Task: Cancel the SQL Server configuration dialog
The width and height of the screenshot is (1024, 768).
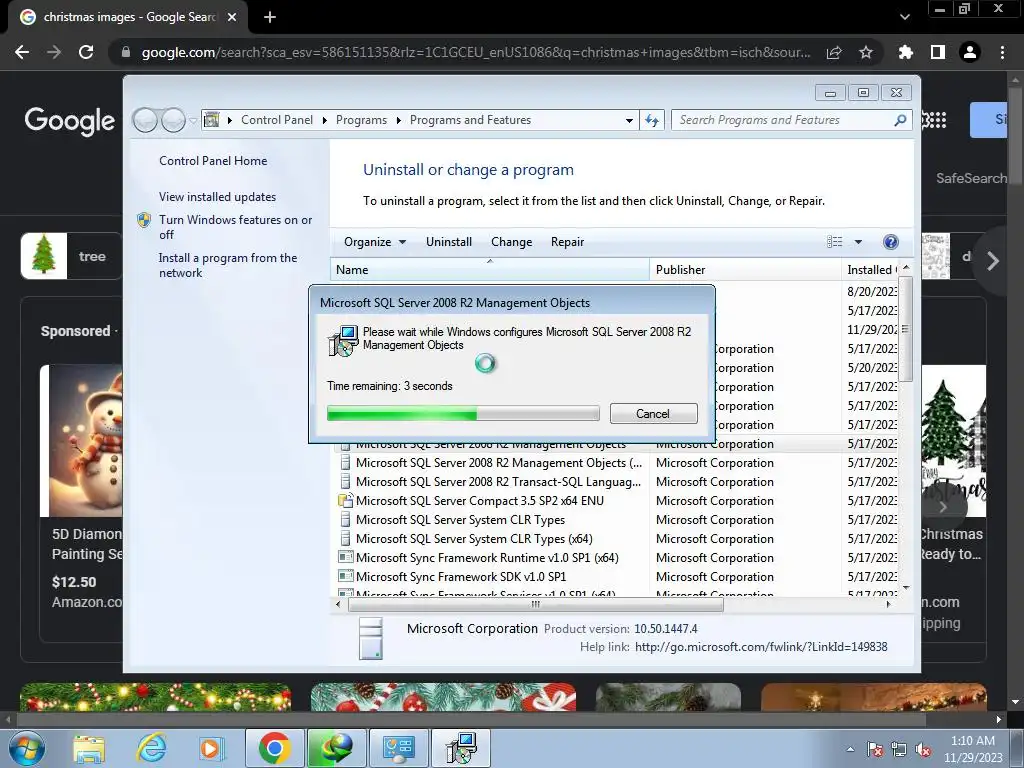Action: (x=653, y=413)
